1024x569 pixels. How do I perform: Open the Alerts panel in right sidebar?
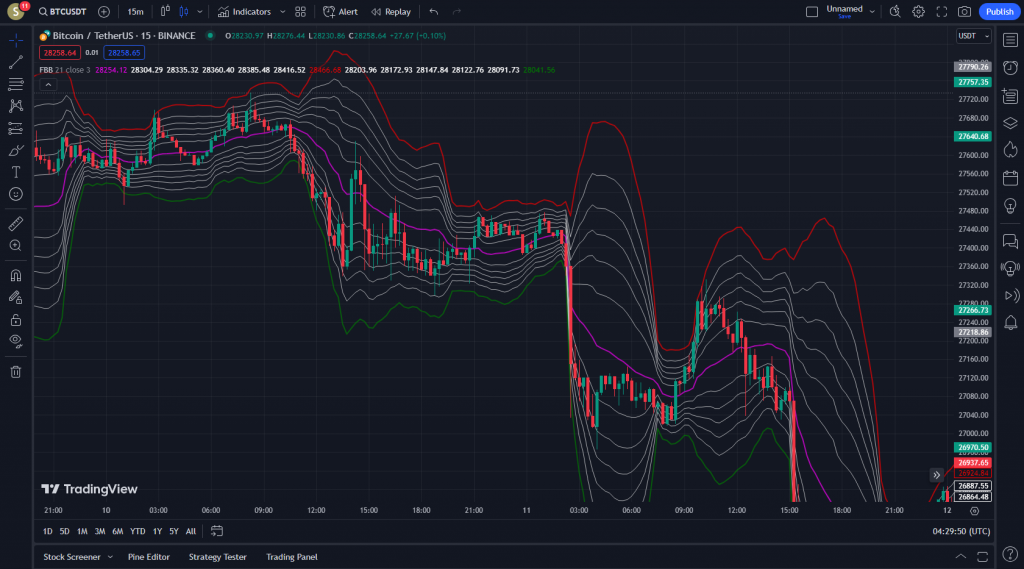coord(1010,67)
